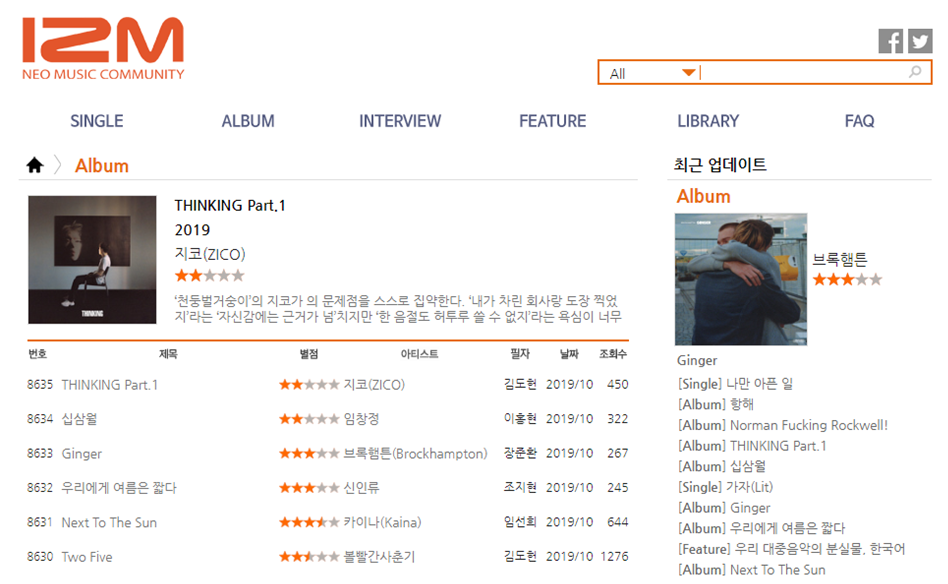Sort by 별점 column header
The width and height of the screenshot is (948, 584).
point(309,354)
